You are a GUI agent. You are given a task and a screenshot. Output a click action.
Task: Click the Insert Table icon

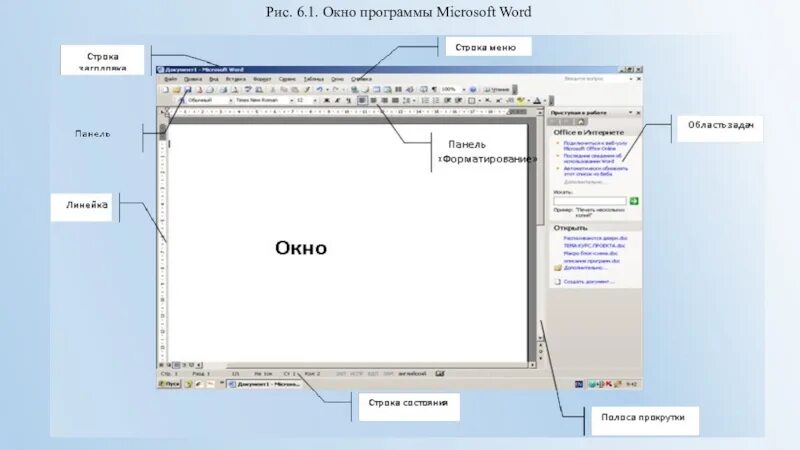377,90
